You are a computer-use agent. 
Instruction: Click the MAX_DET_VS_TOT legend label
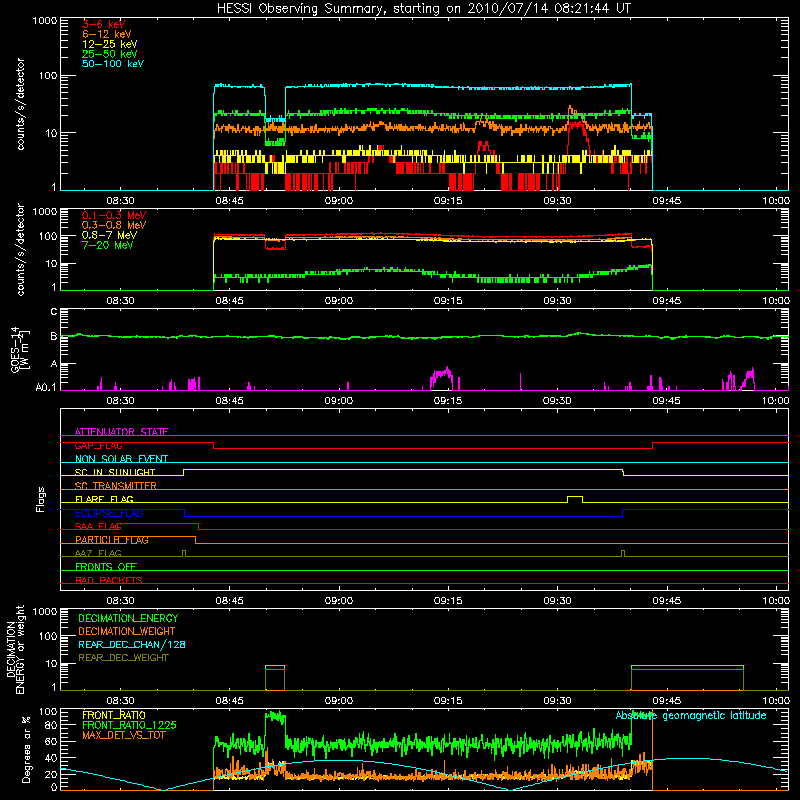coord(123,735)
